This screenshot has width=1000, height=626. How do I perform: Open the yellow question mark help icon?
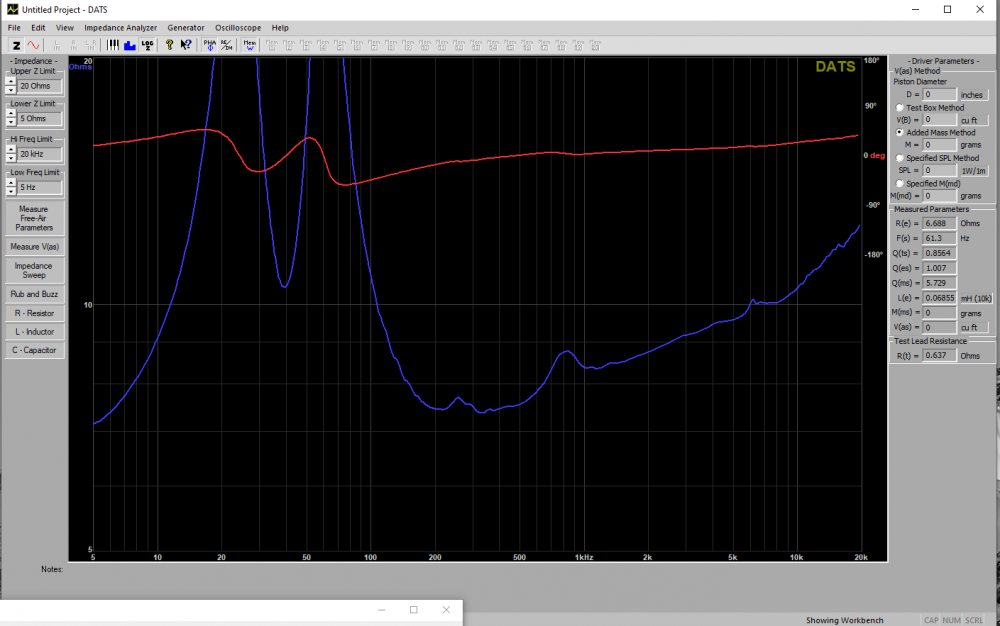pos(169,45)
